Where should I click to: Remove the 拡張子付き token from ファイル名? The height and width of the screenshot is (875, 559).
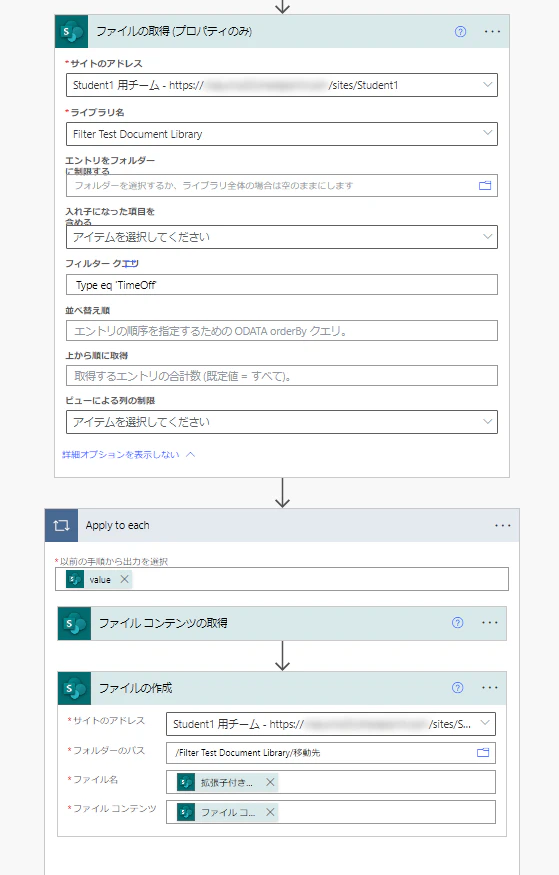270,782
